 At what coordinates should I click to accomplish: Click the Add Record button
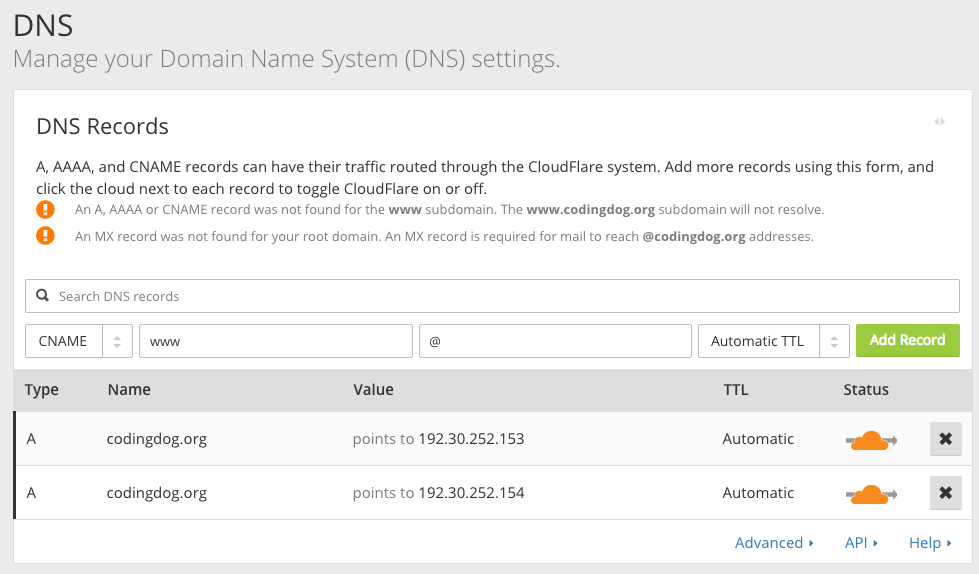(x=907, y=340)
